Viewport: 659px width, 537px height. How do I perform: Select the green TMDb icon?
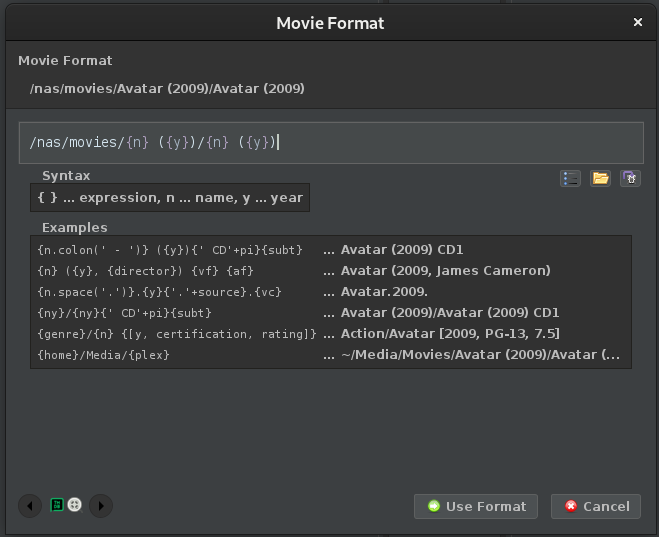point(57,505)
